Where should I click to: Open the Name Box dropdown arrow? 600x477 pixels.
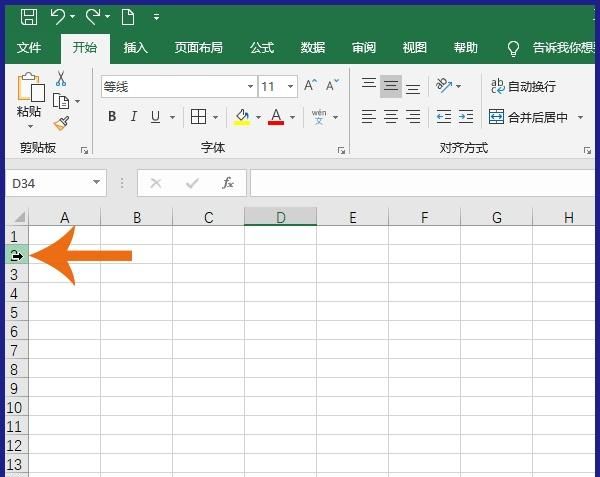[96, 182]
